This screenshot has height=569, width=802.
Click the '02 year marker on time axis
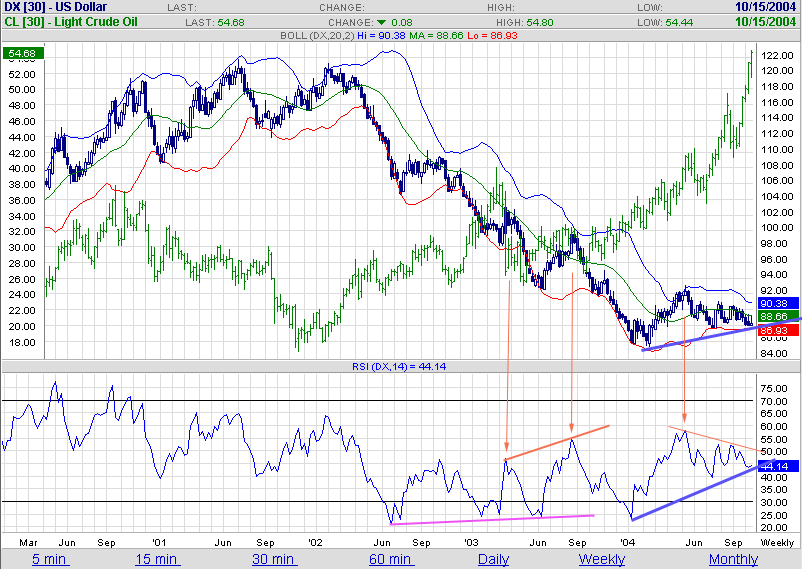[315, 541]
